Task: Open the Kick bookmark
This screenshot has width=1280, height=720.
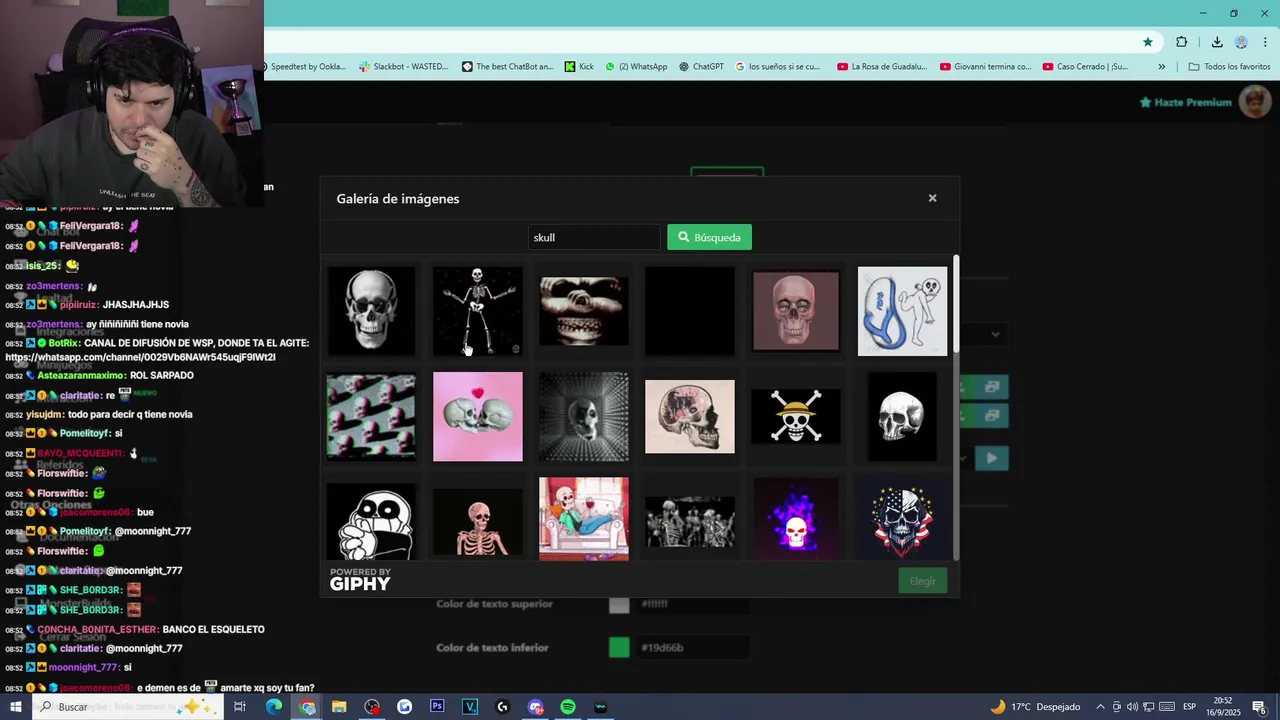Action: [x=579, y=67]
